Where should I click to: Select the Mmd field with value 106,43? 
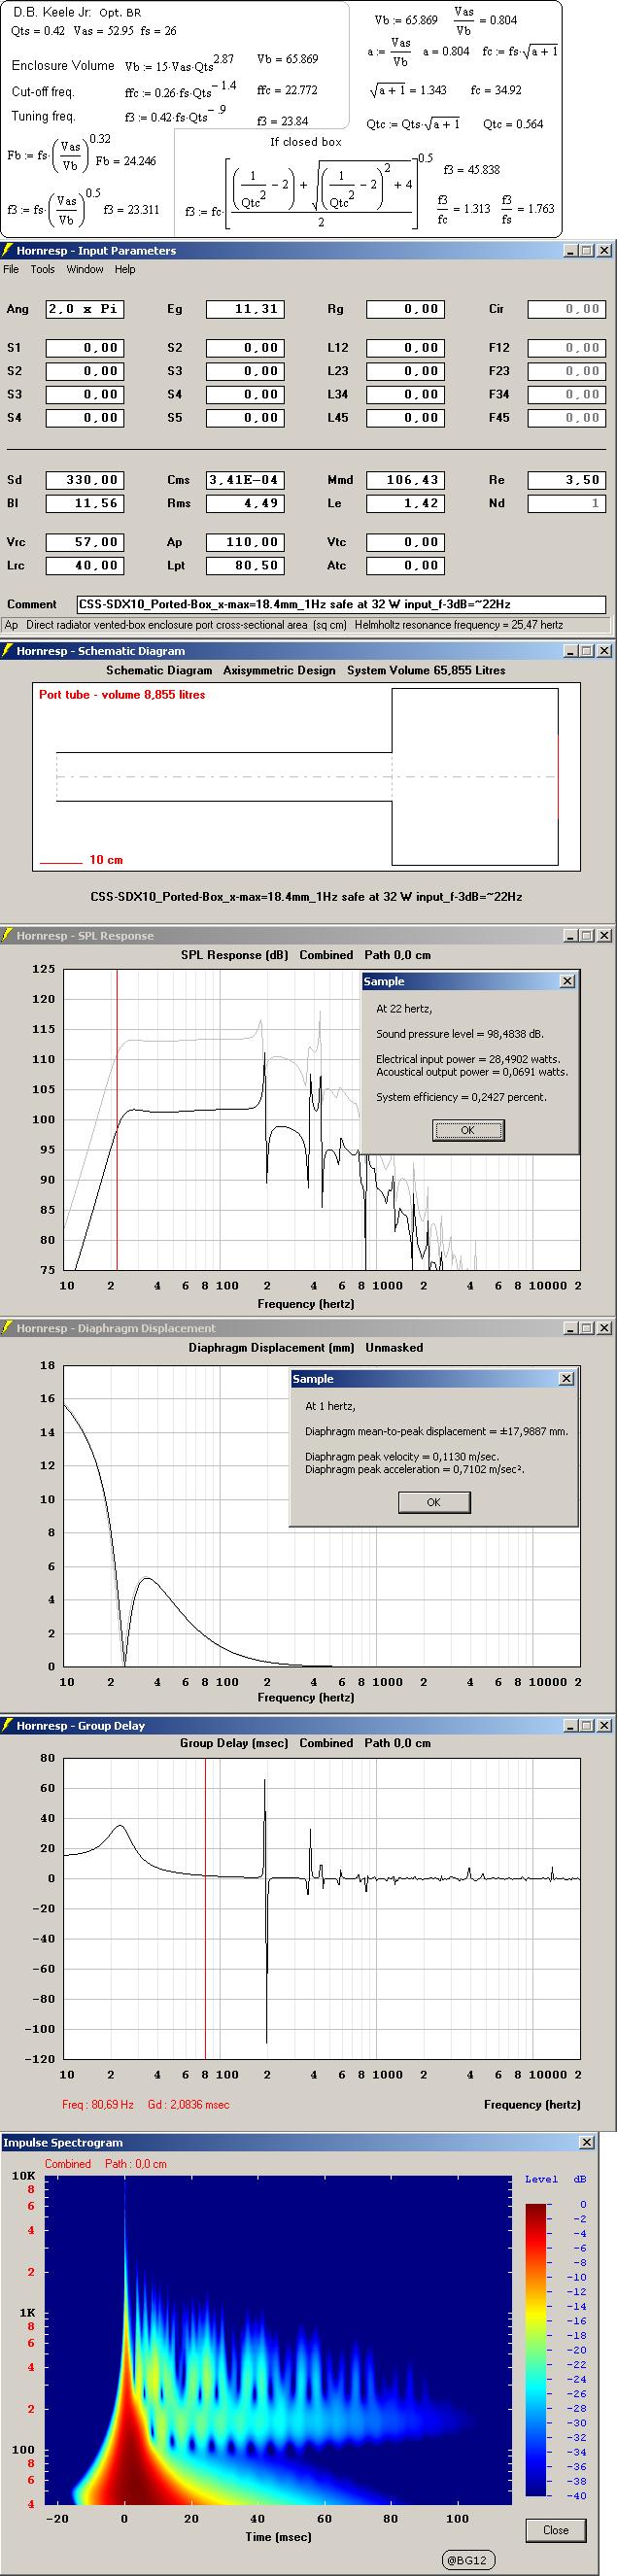405,480
